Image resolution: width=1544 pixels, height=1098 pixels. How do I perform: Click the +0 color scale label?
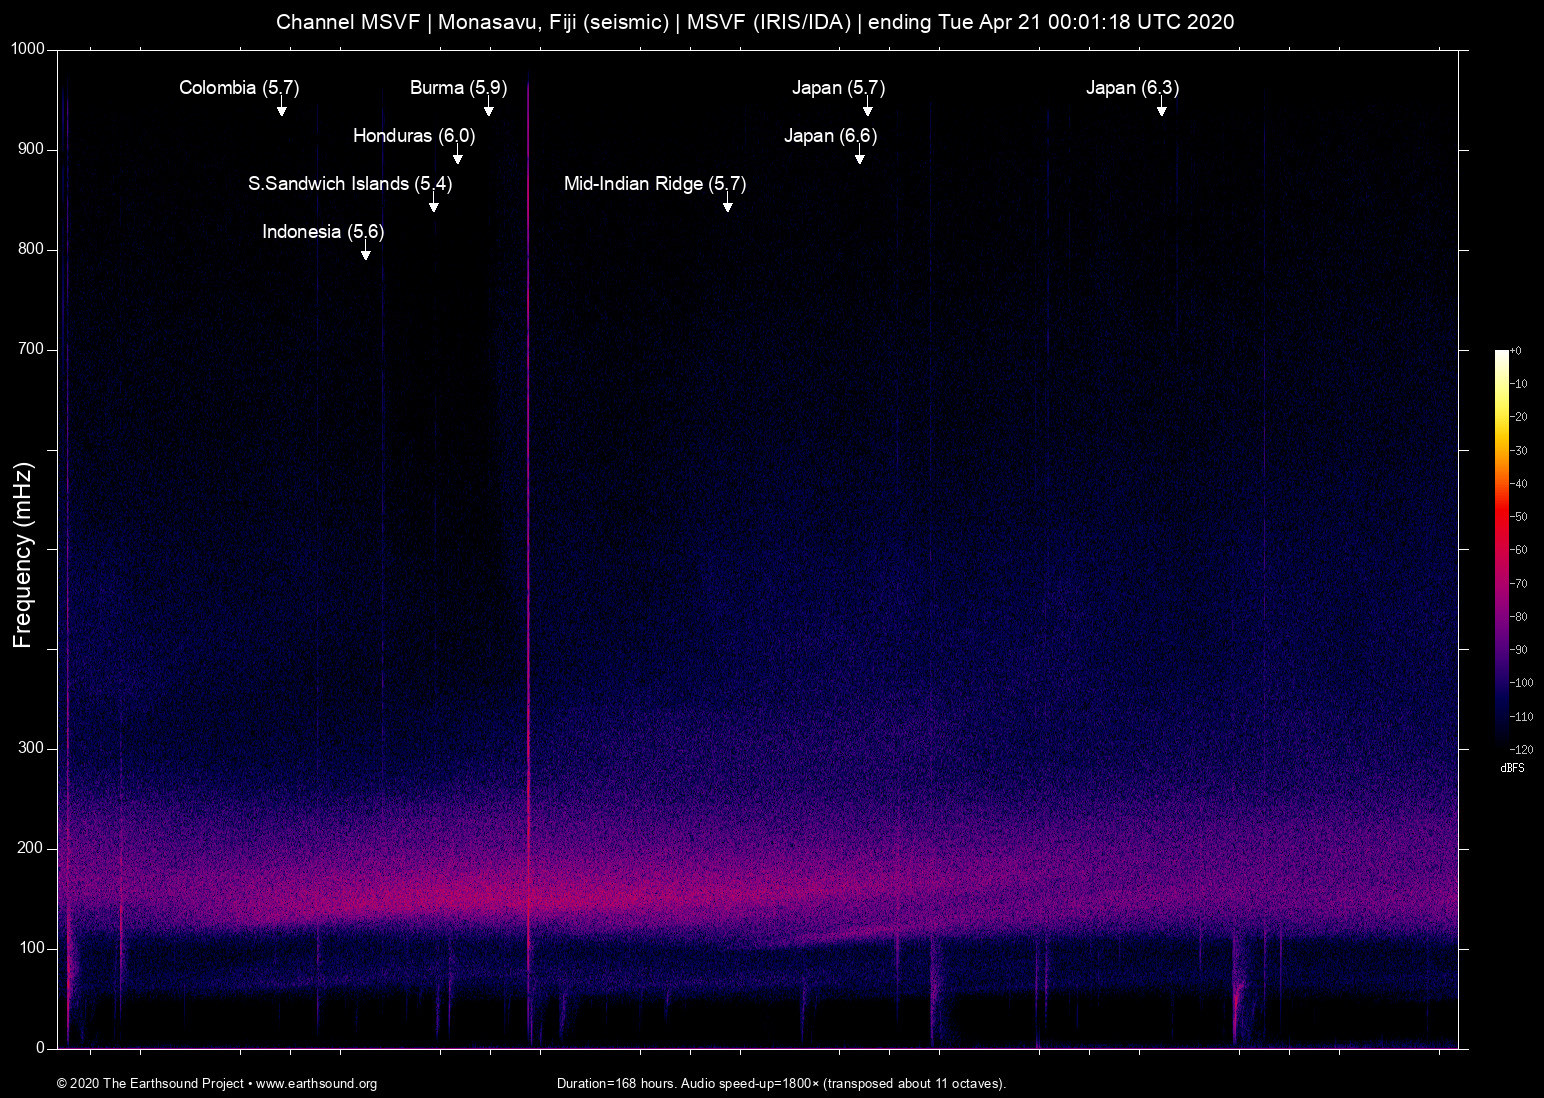(x=1516, y=351)
